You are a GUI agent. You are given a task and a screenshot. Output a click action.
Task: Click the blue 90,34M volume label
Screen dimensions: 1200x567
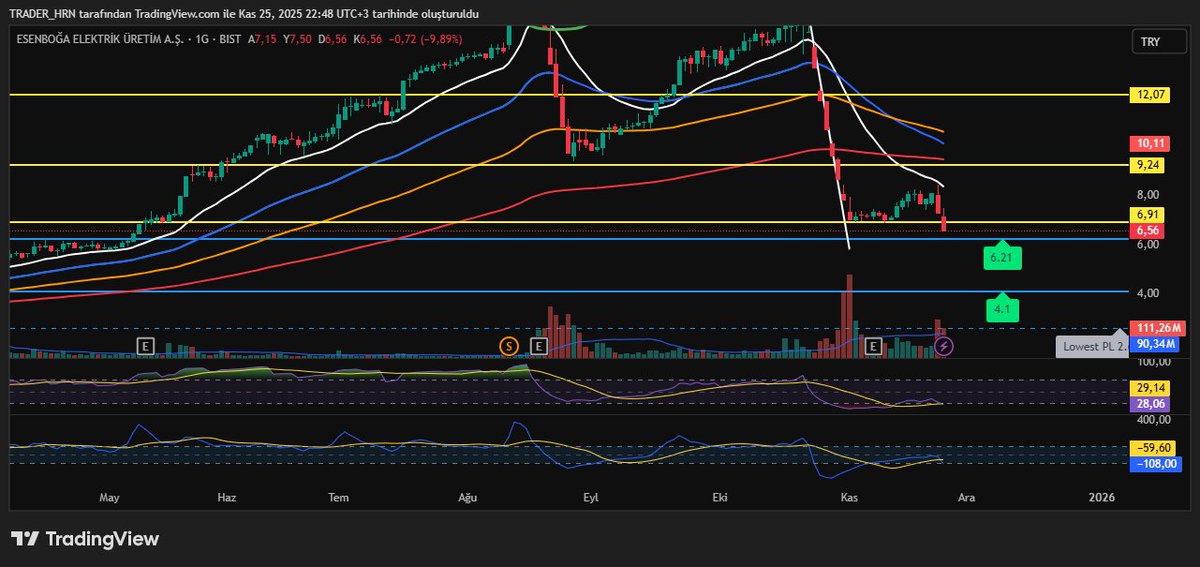coord(1153,343)
